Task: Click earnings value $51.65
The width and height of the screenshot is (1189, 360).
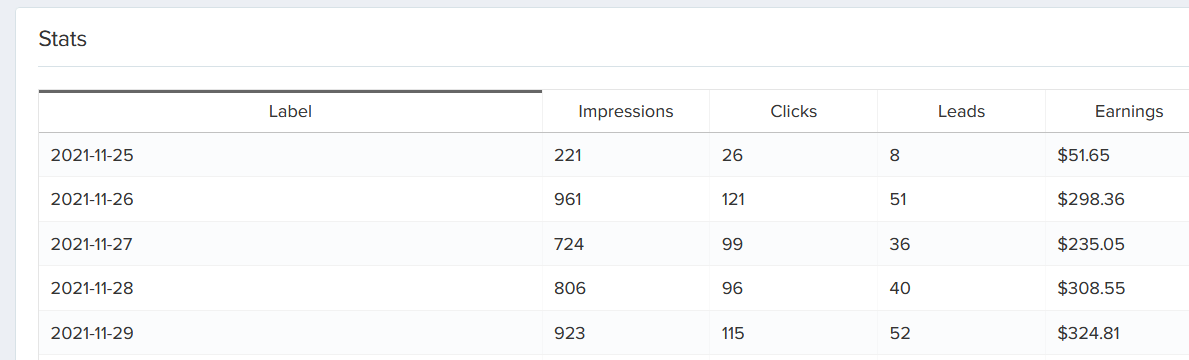Action: [1084, 155]
